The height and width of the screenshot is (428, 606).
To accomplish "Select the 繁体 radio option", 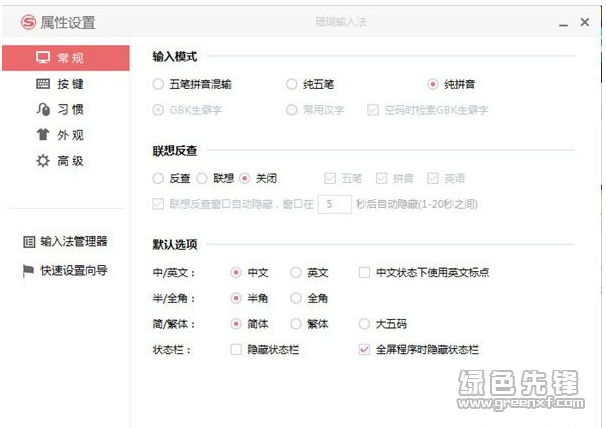I will [296, 324].
